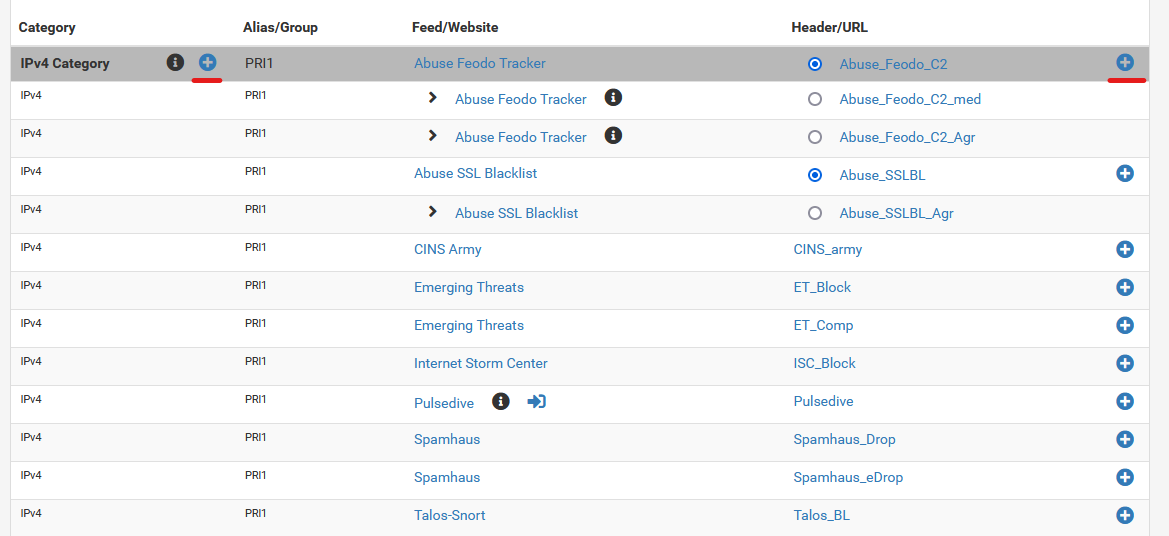This screenshot has height=536, width=1169.
Task: Click the ET_Comp header URL link
Action: pos(823,325)
